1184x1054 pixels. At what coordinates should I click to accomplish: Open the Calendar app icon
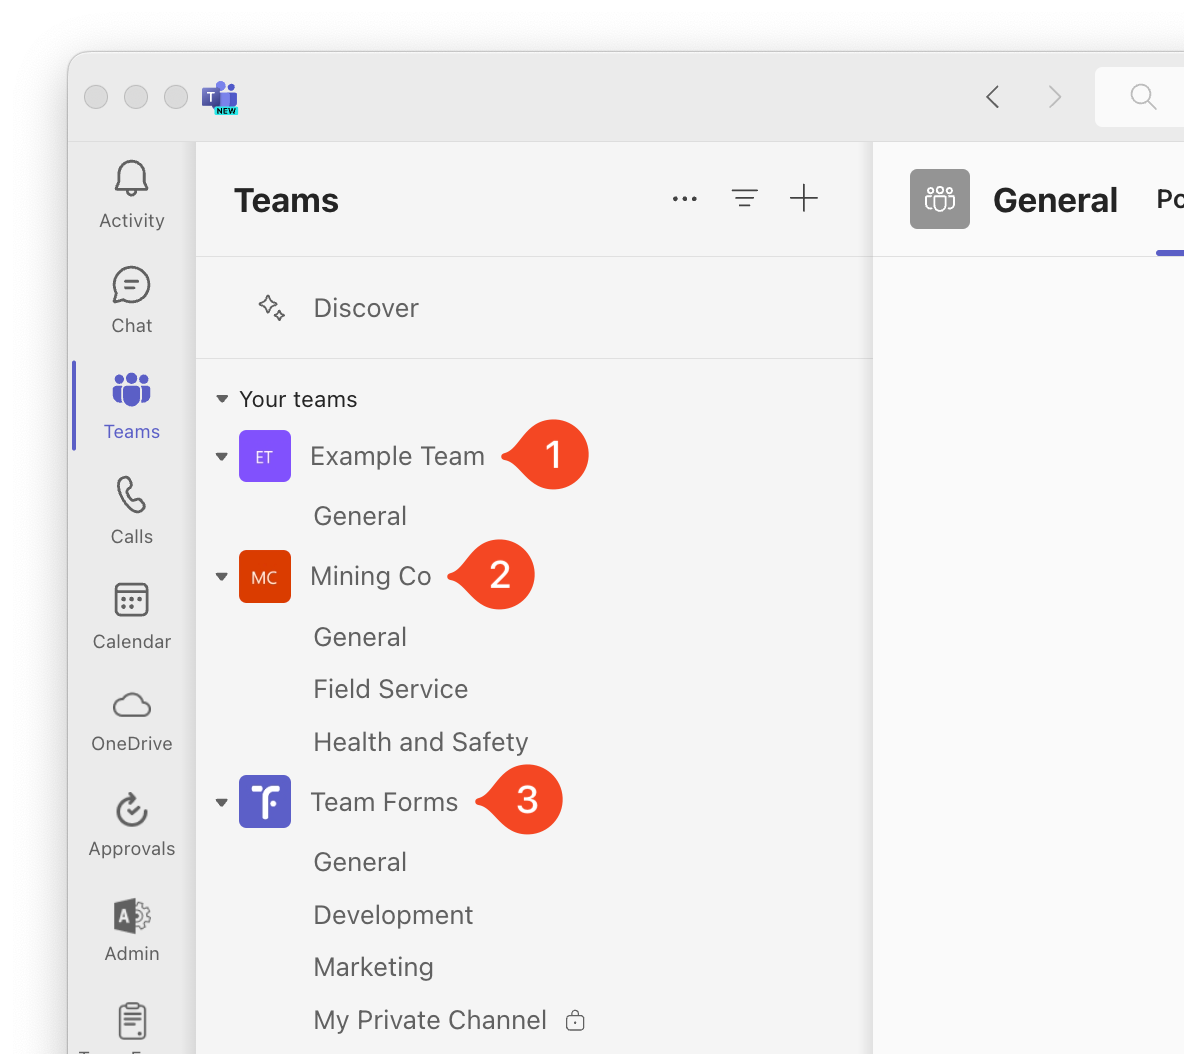click(131, 600)
